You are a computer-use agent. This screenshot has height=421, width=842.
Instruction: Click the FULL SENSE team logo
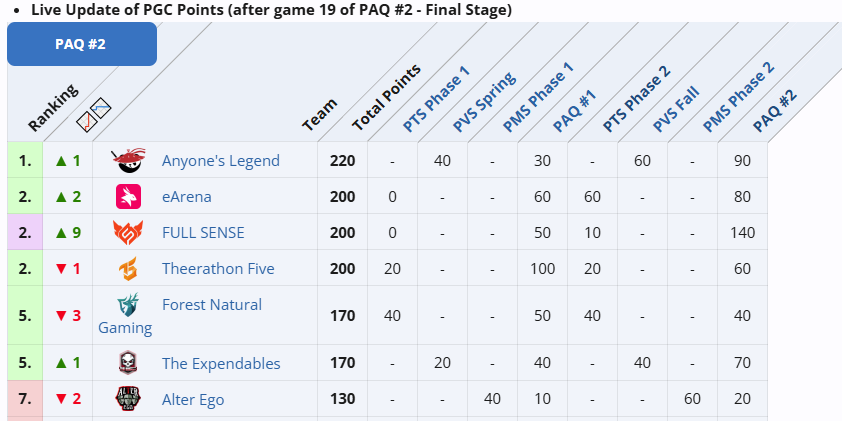coord(129,232)
